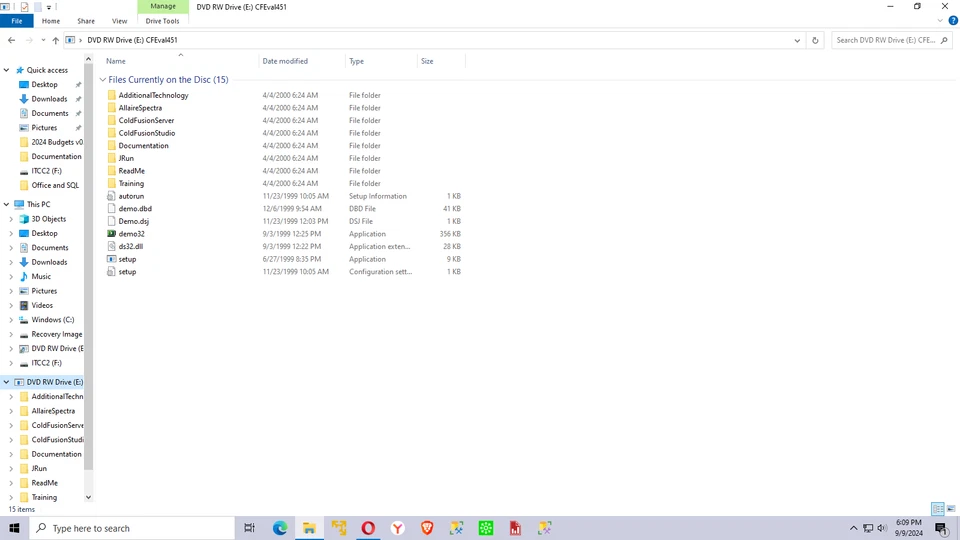Open ITCC2 (F:) in Quick access
Screen dimensions: 960x540
[x=47, y=171]
